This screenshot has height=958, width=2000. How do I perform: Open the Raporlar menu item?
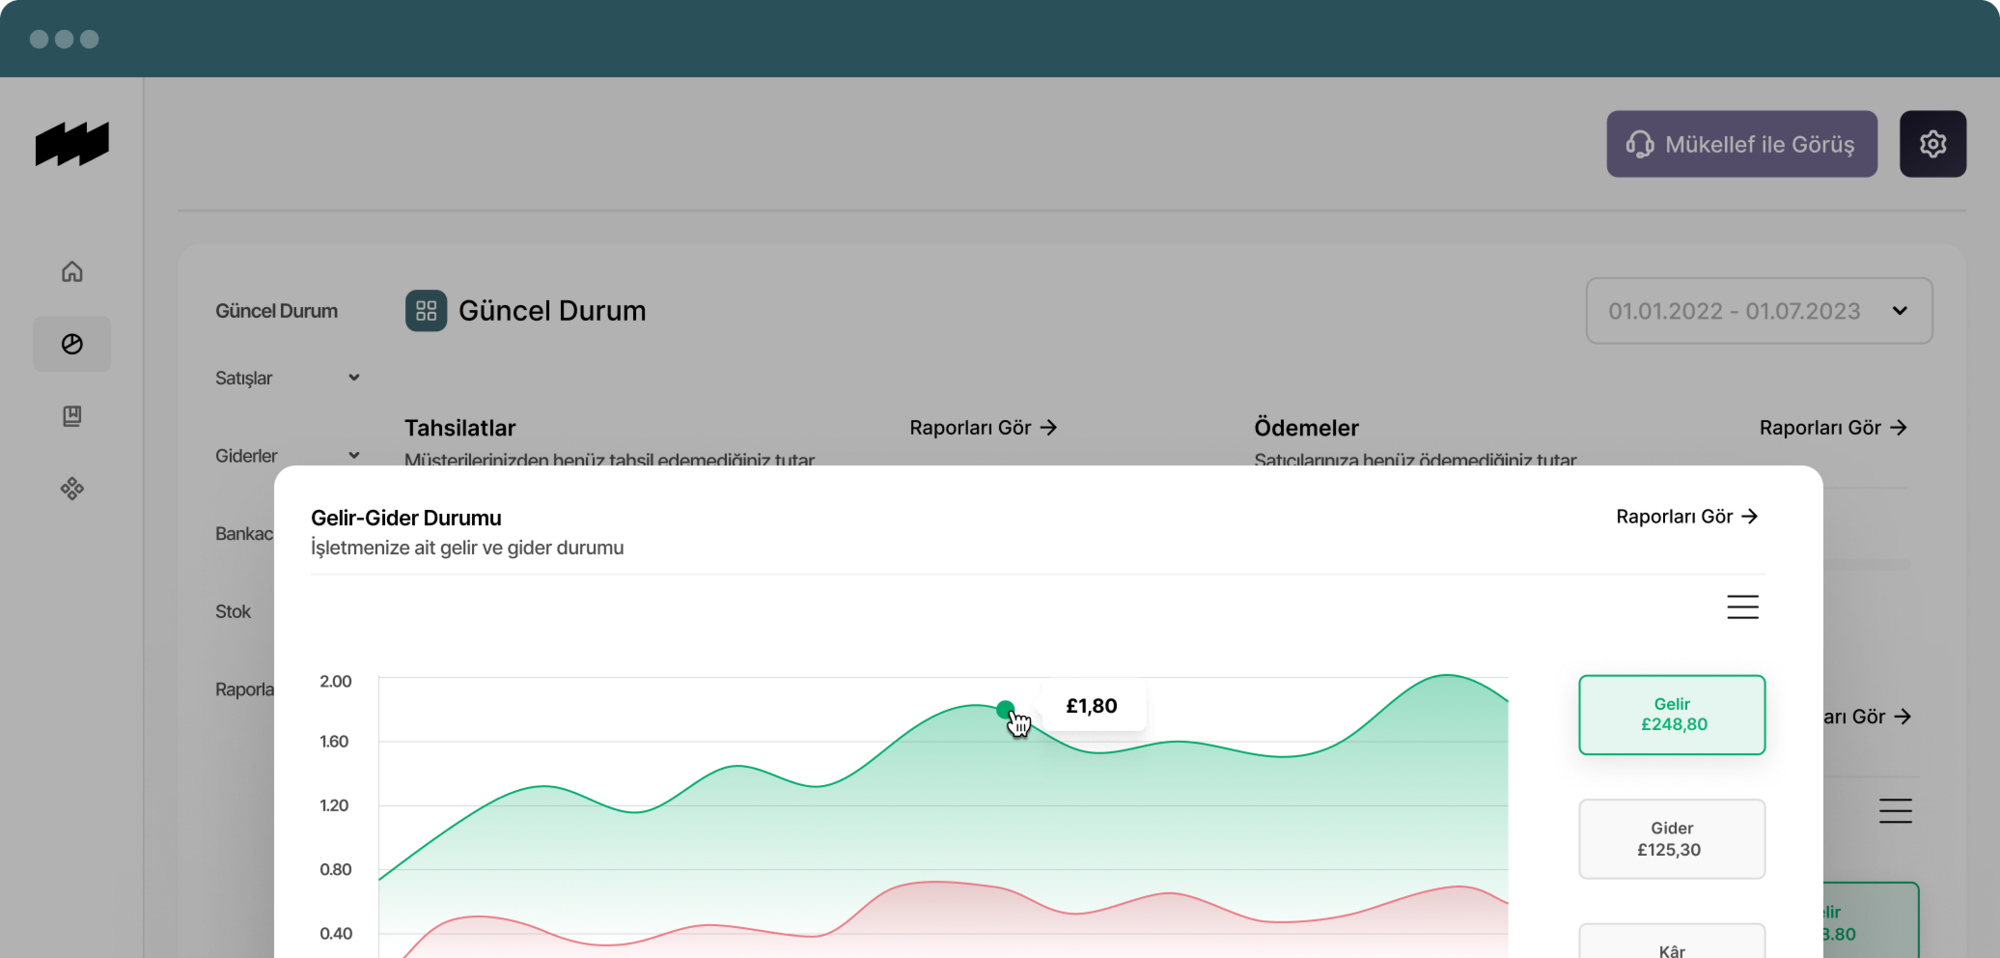coord(244,690)
